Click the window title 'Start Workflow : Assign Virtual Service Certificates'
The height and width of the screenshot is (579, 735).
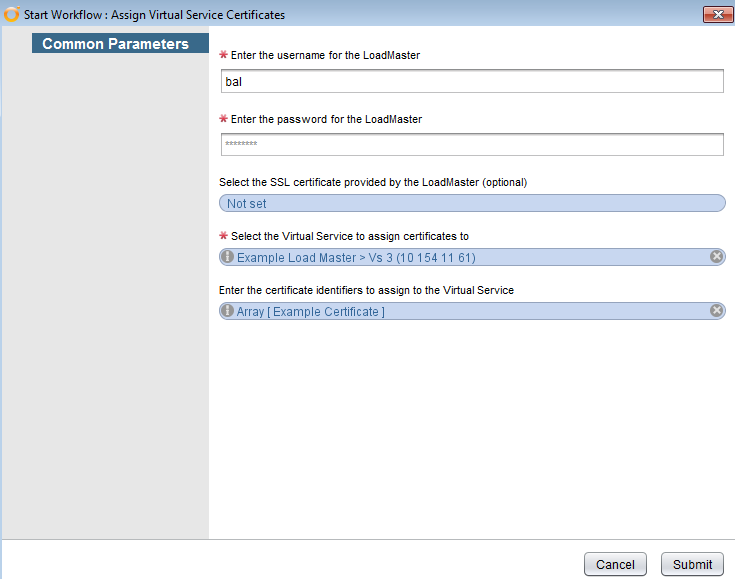(154, 15)
